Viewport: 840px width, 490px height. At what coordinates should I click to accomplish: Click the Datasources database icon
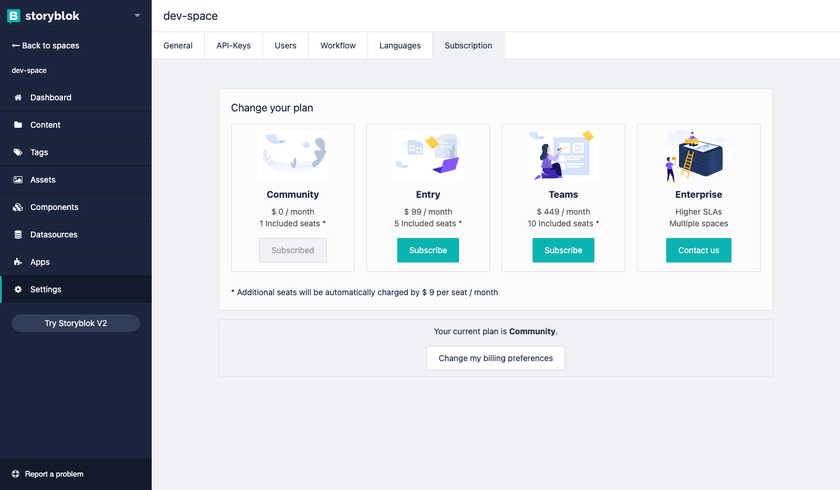coord(18,235)
